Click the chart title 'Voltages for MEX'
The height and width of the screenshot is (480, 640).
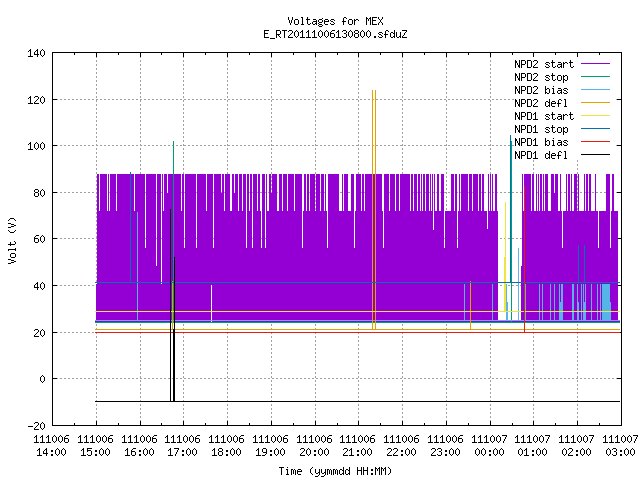tap(335, 21)
